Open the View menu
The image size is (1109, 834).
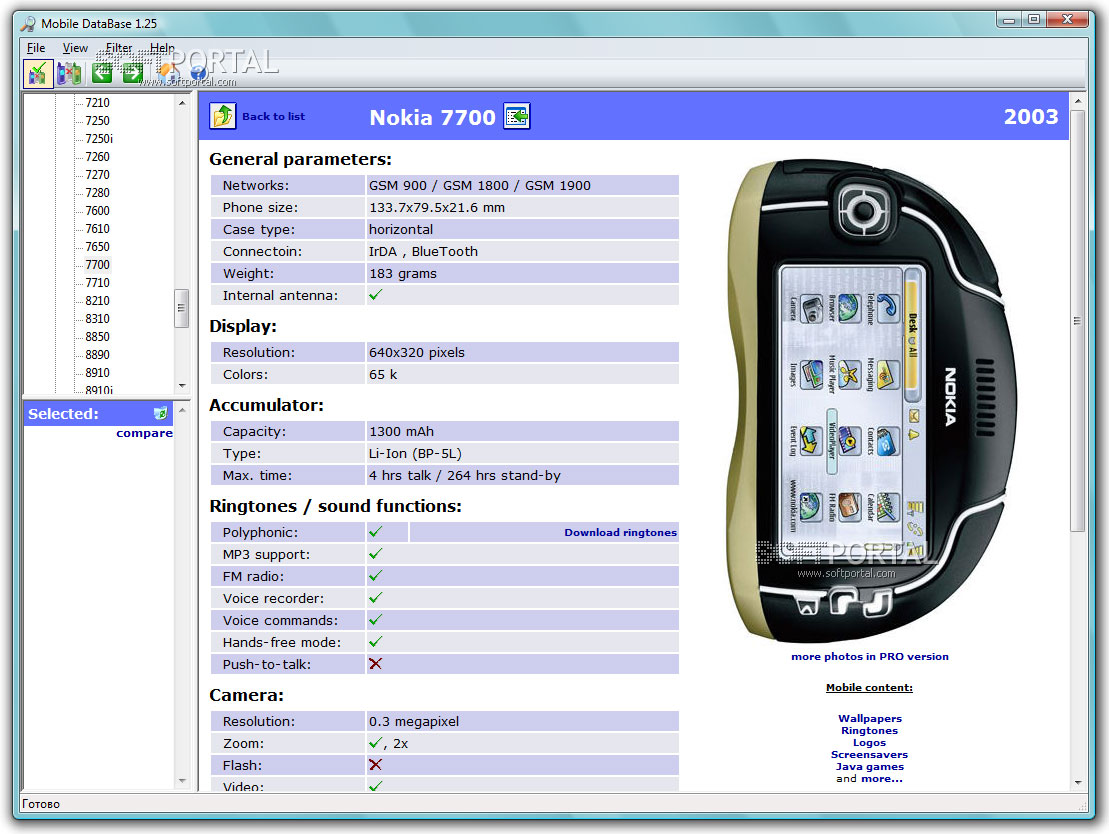click(x=75, y=48)
